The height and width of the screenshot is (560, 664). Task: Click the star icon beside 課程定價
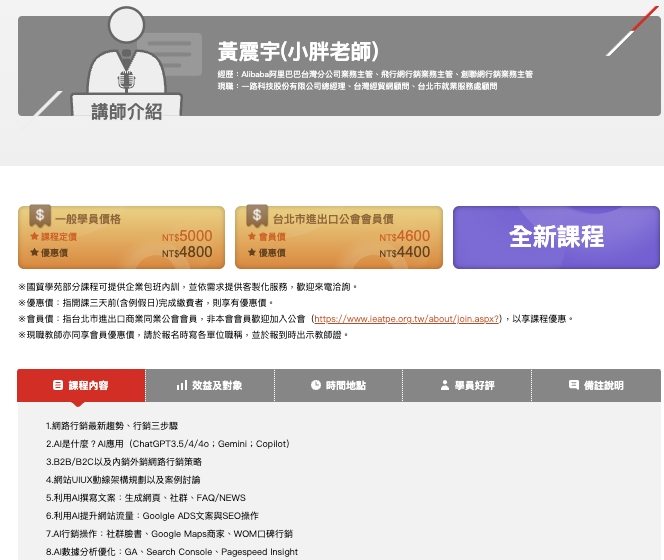(34, 237)
